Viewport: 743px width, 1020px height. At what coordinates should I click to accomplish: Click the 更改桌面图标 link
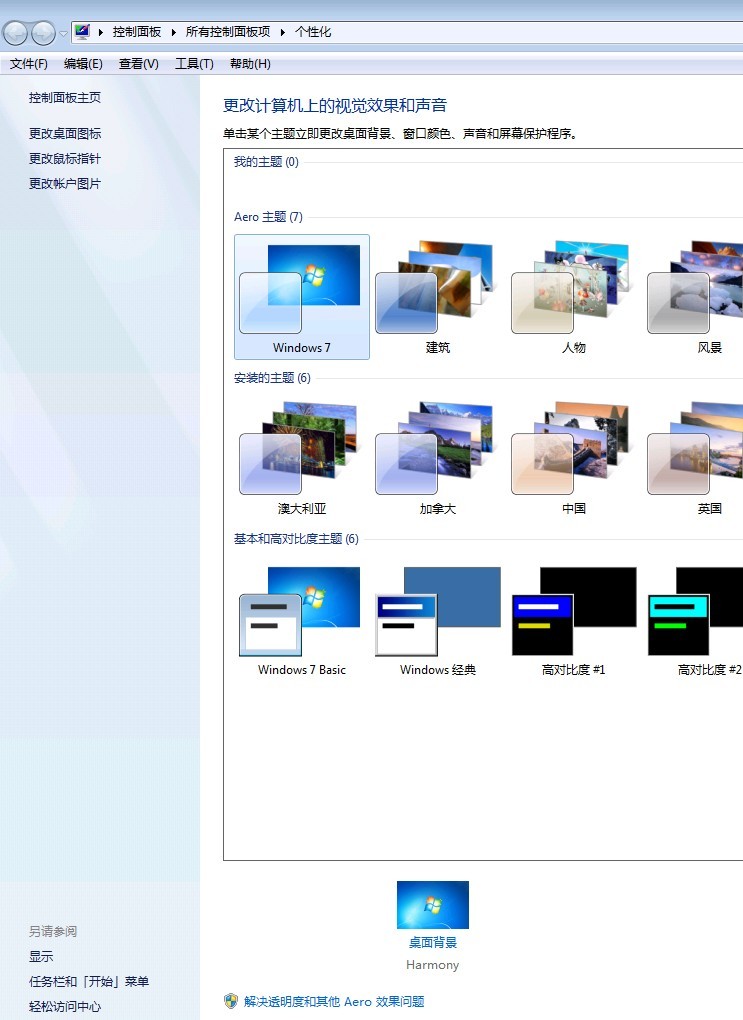65,134
